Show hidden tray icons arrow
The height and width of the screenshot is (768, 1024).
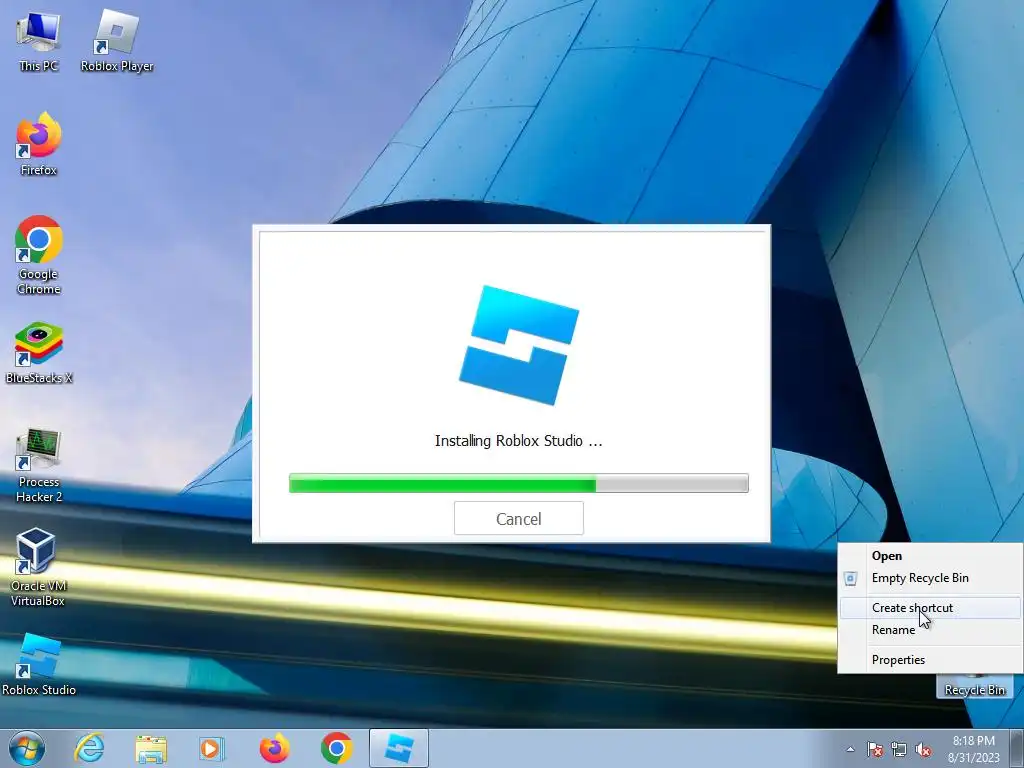coord(850,749)
